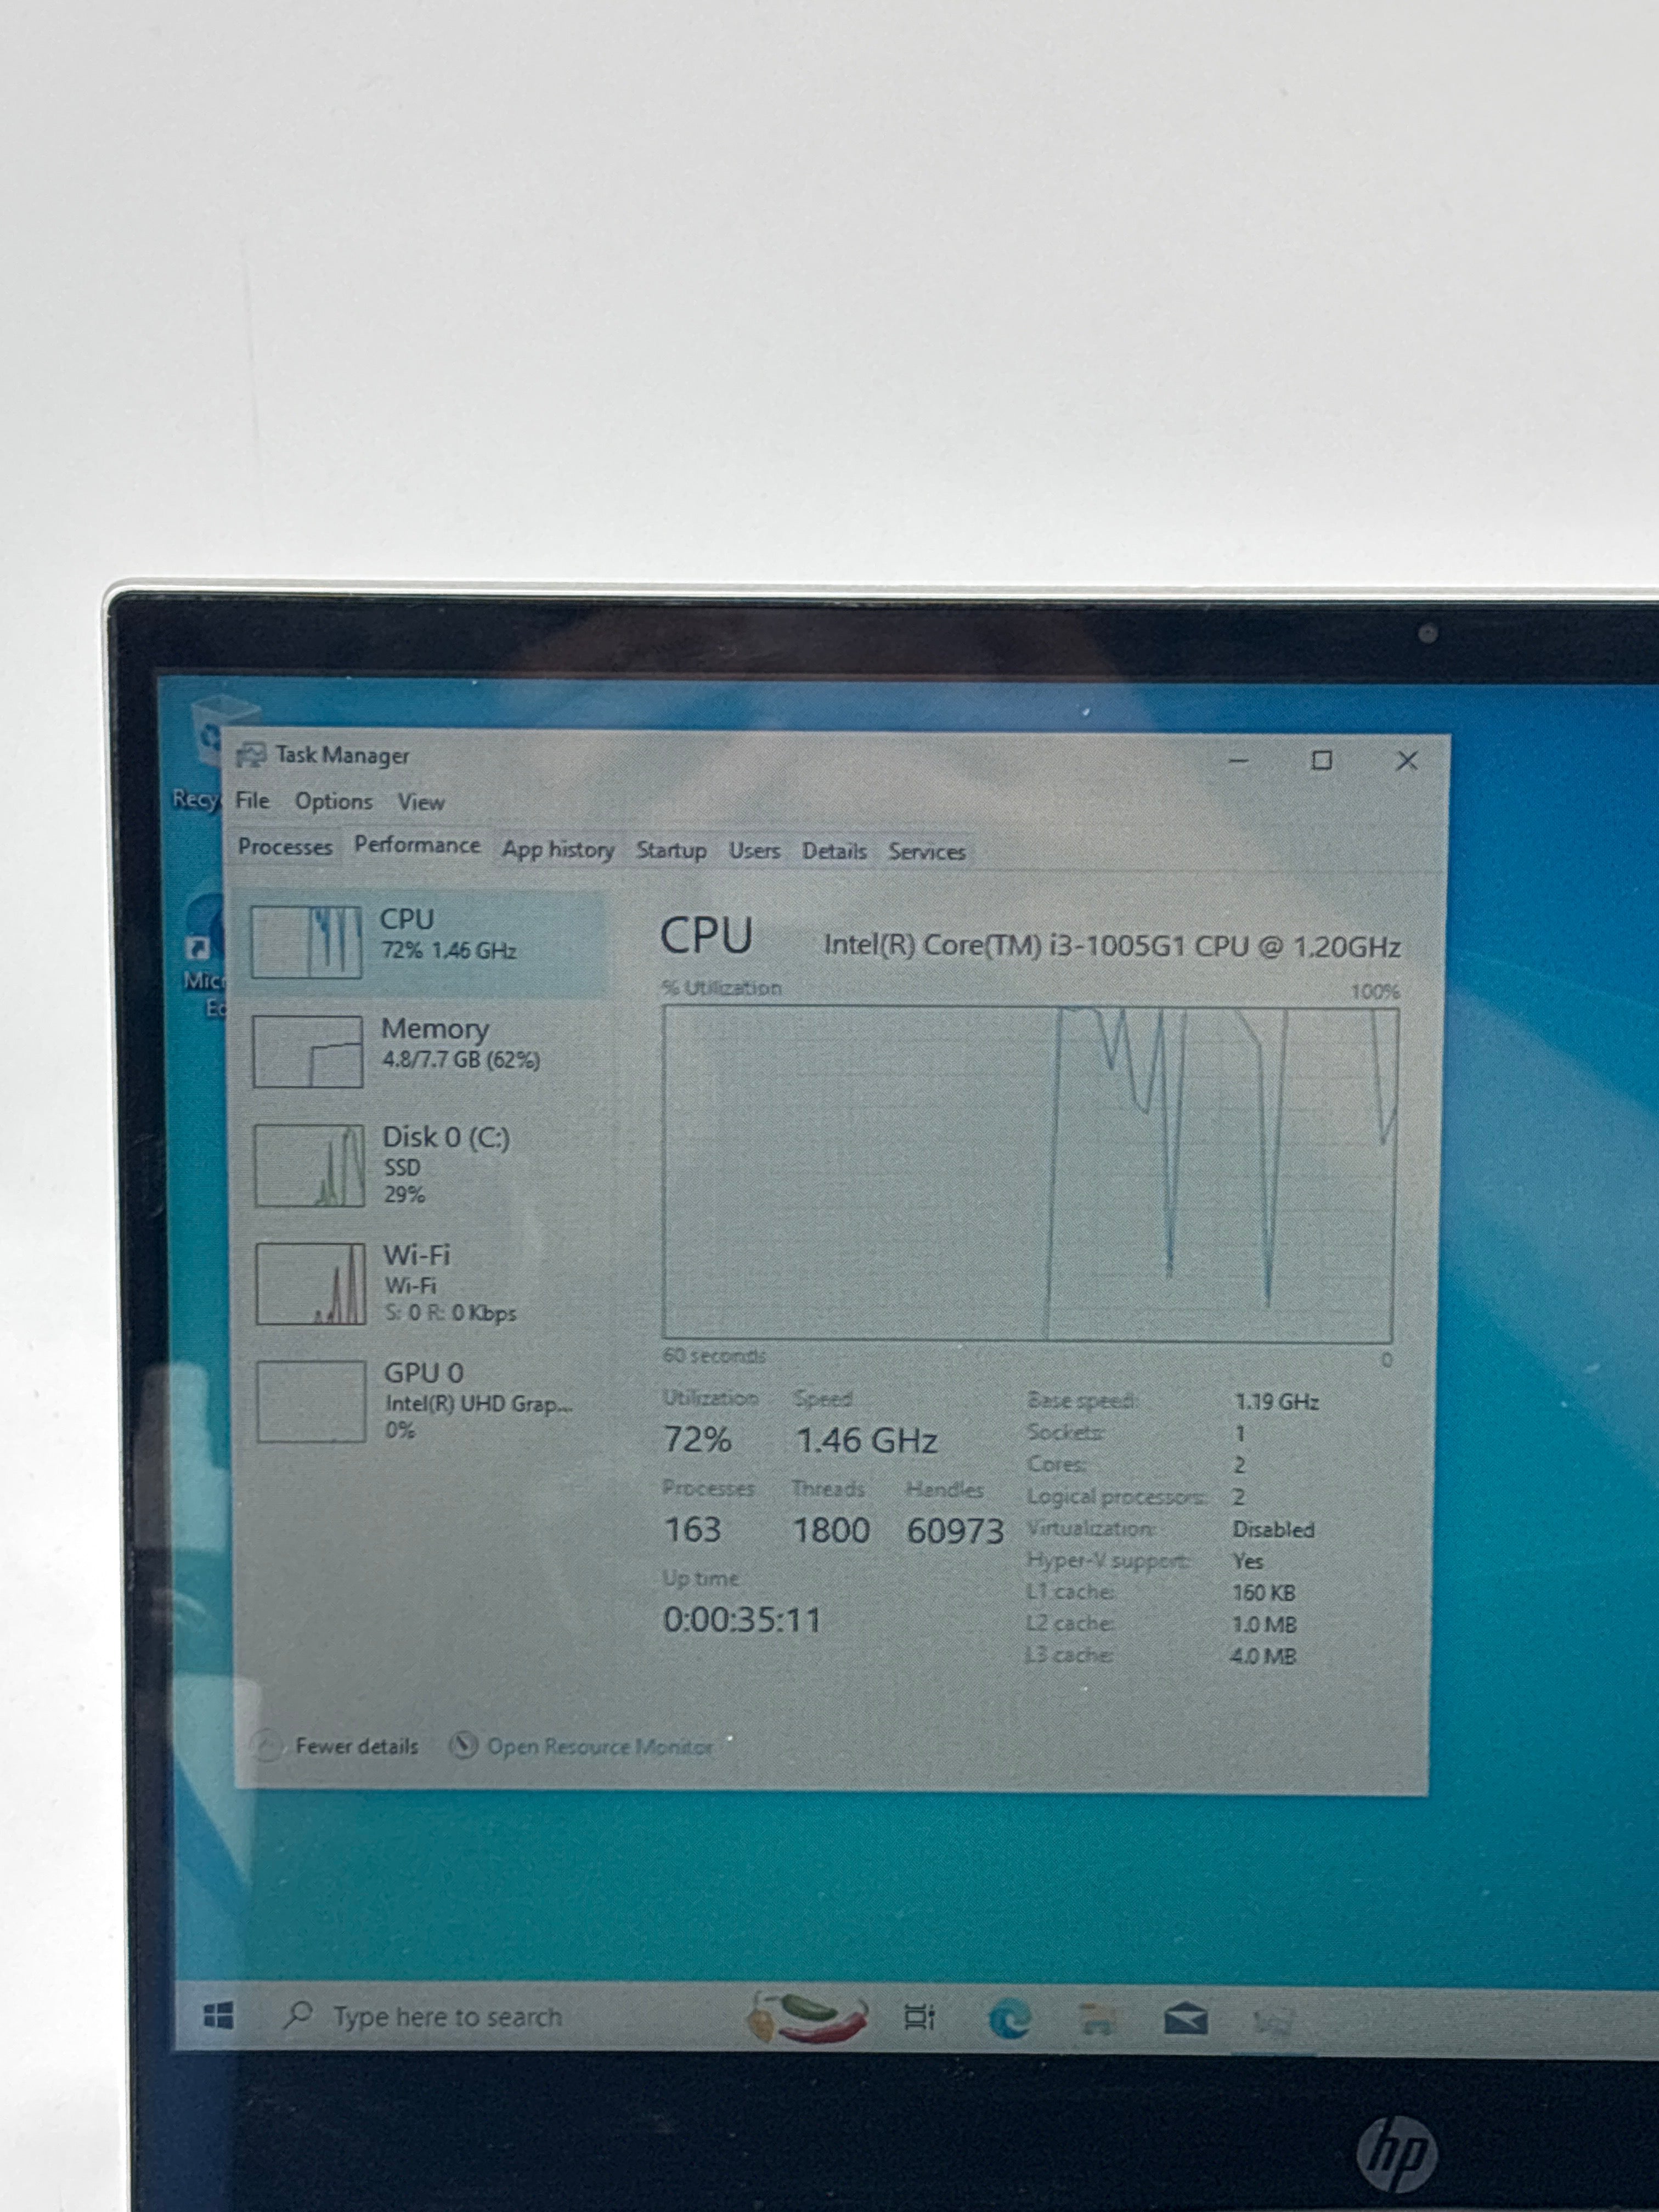Go to the Users tab

(x=754, y=851)
